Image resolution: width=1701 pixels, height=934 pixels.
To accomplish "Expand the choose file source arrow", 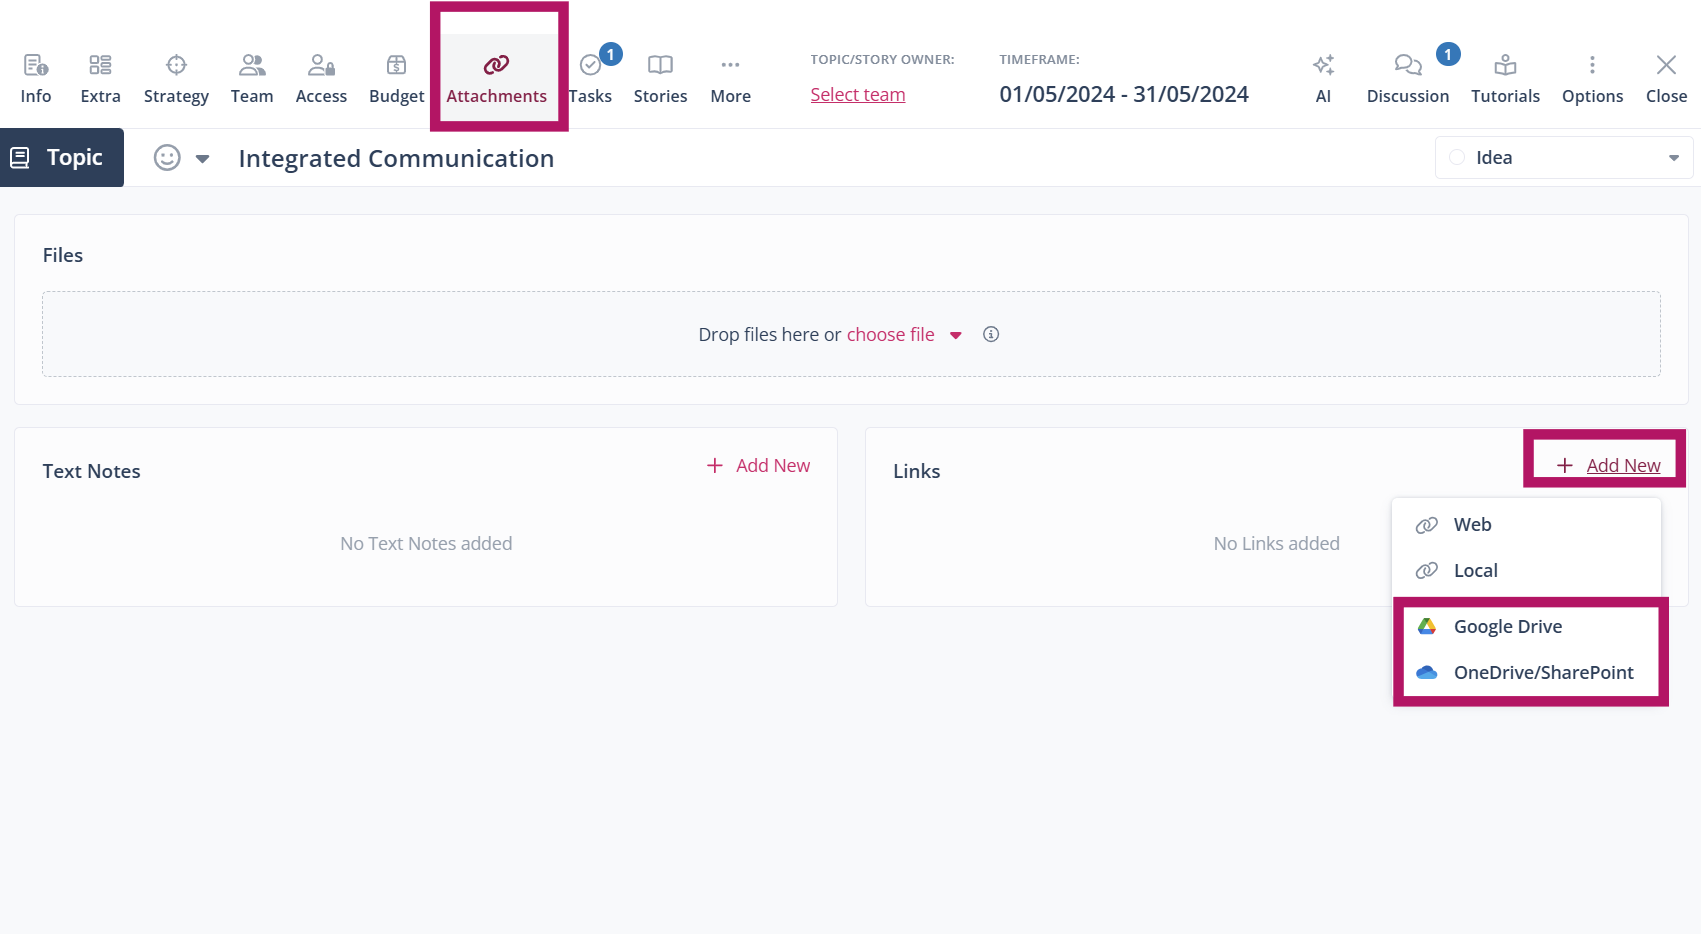I will click(x=956, y=336).
